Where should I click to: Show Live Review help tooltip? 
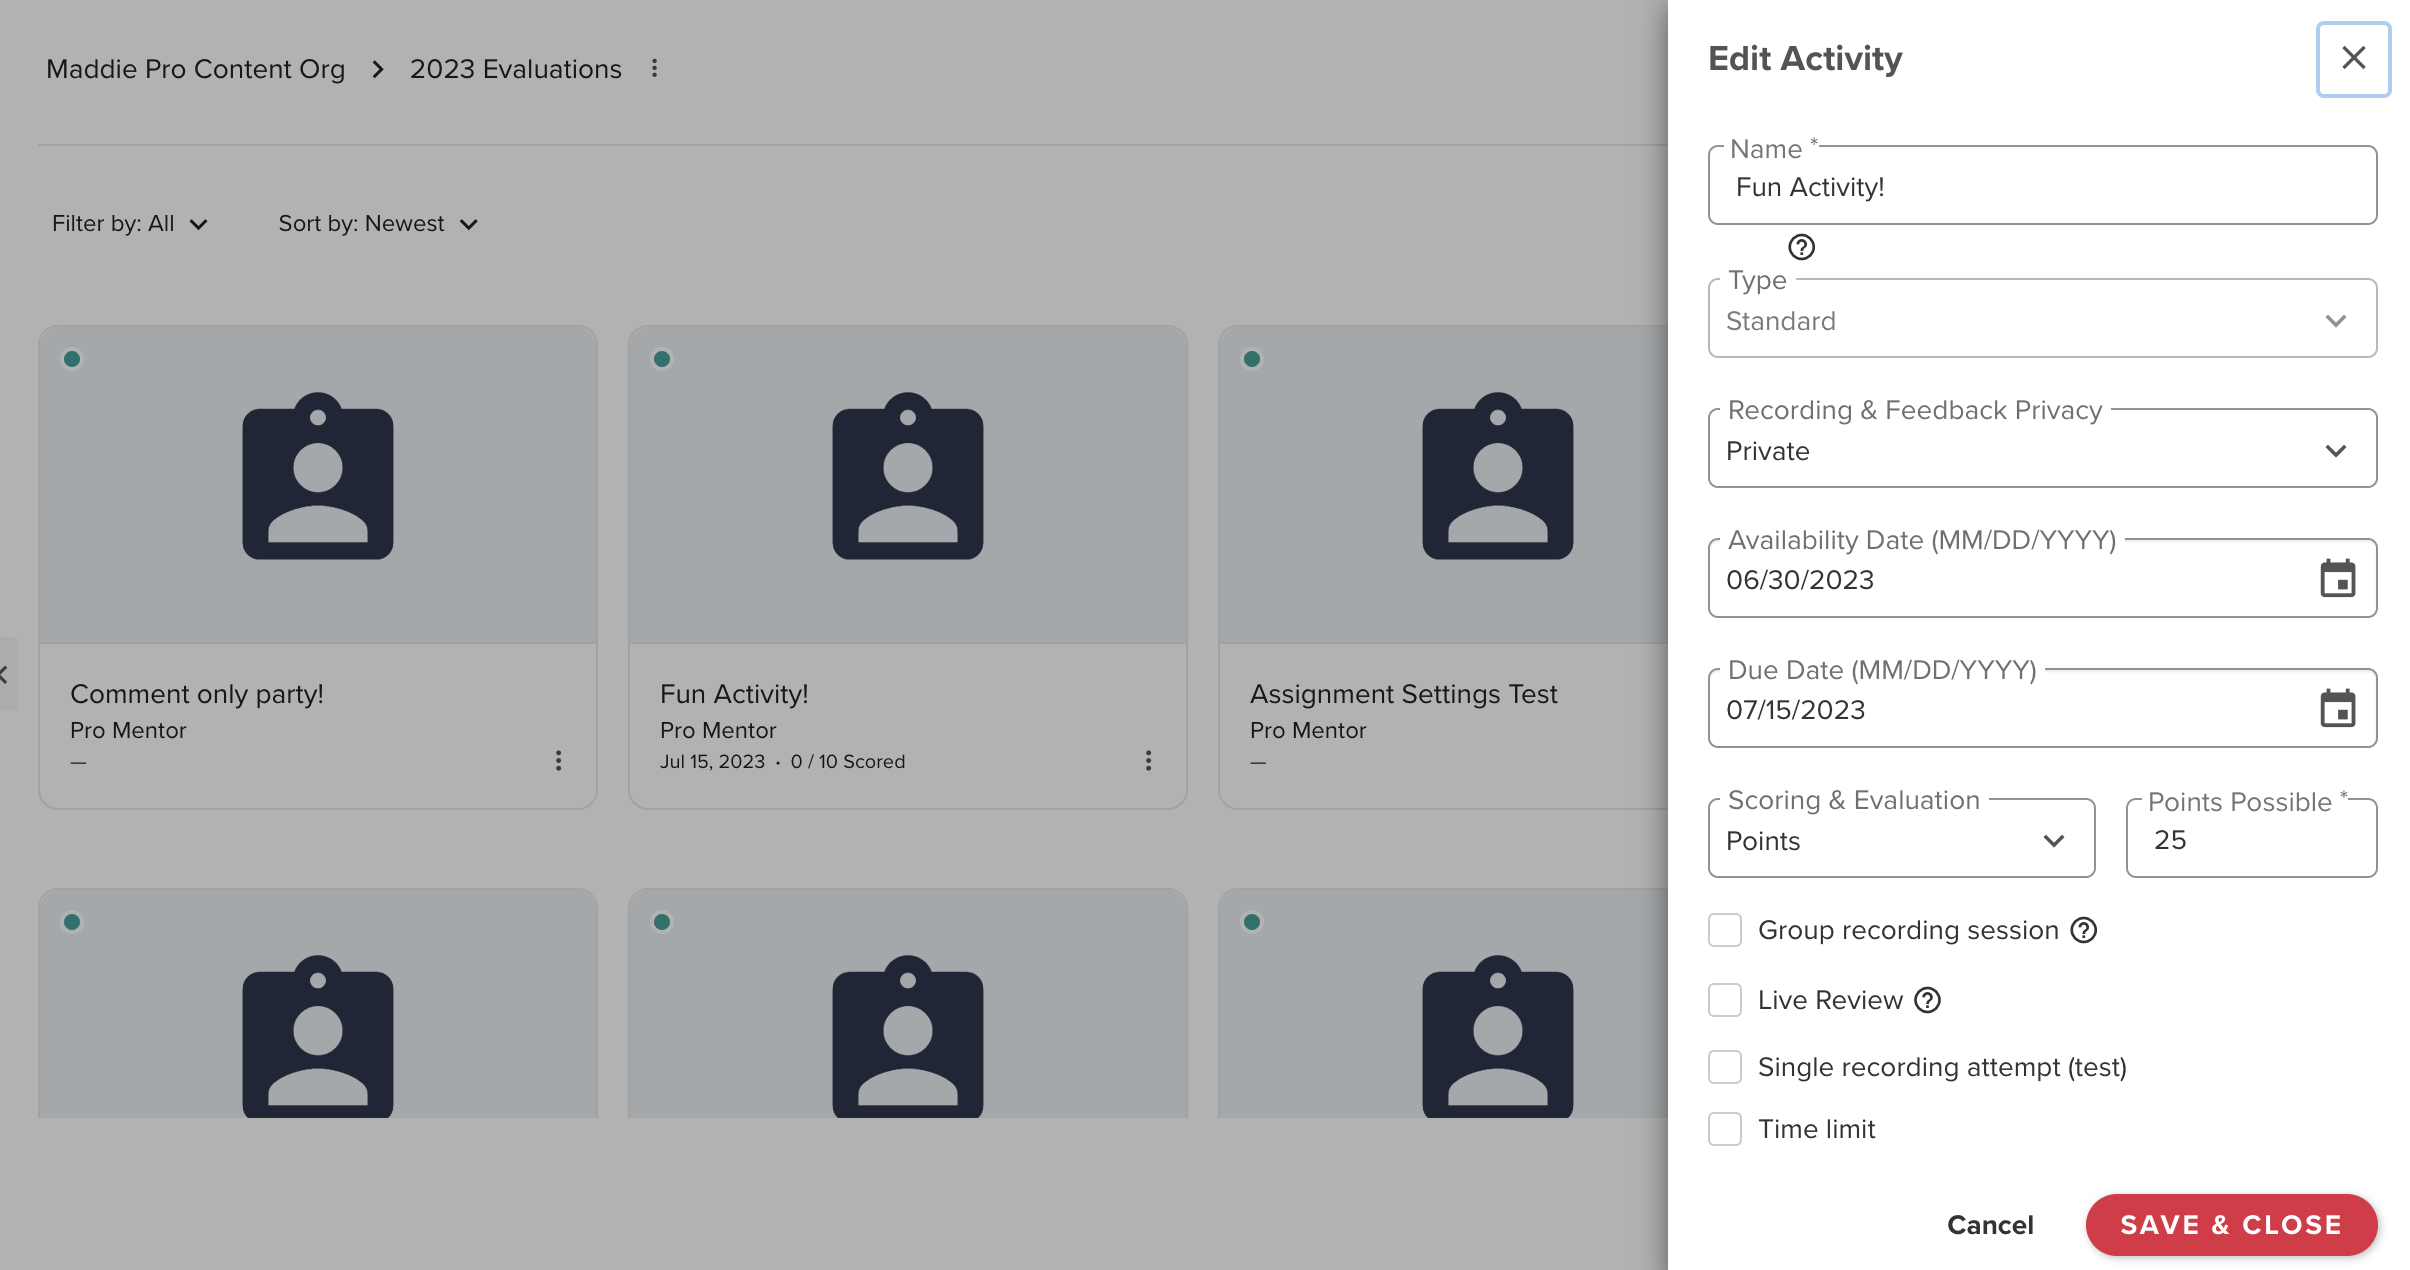pyautogui.click(x=1927, y=1001)
